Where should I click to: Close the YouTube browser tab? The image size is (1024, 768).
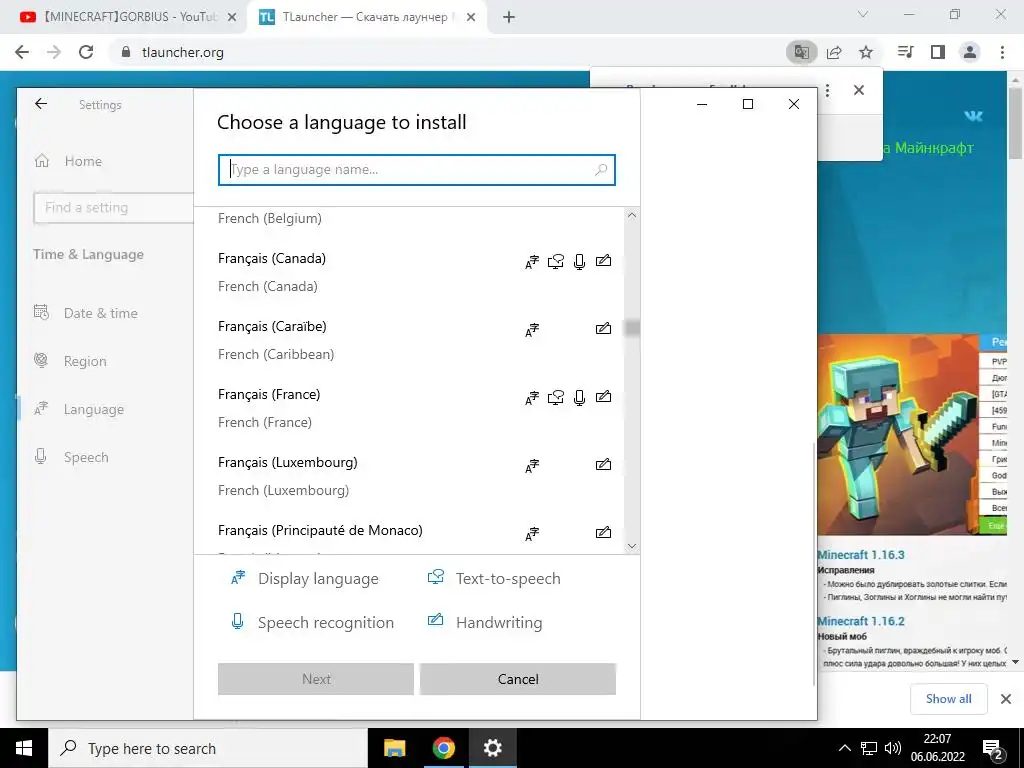[232, 18]
